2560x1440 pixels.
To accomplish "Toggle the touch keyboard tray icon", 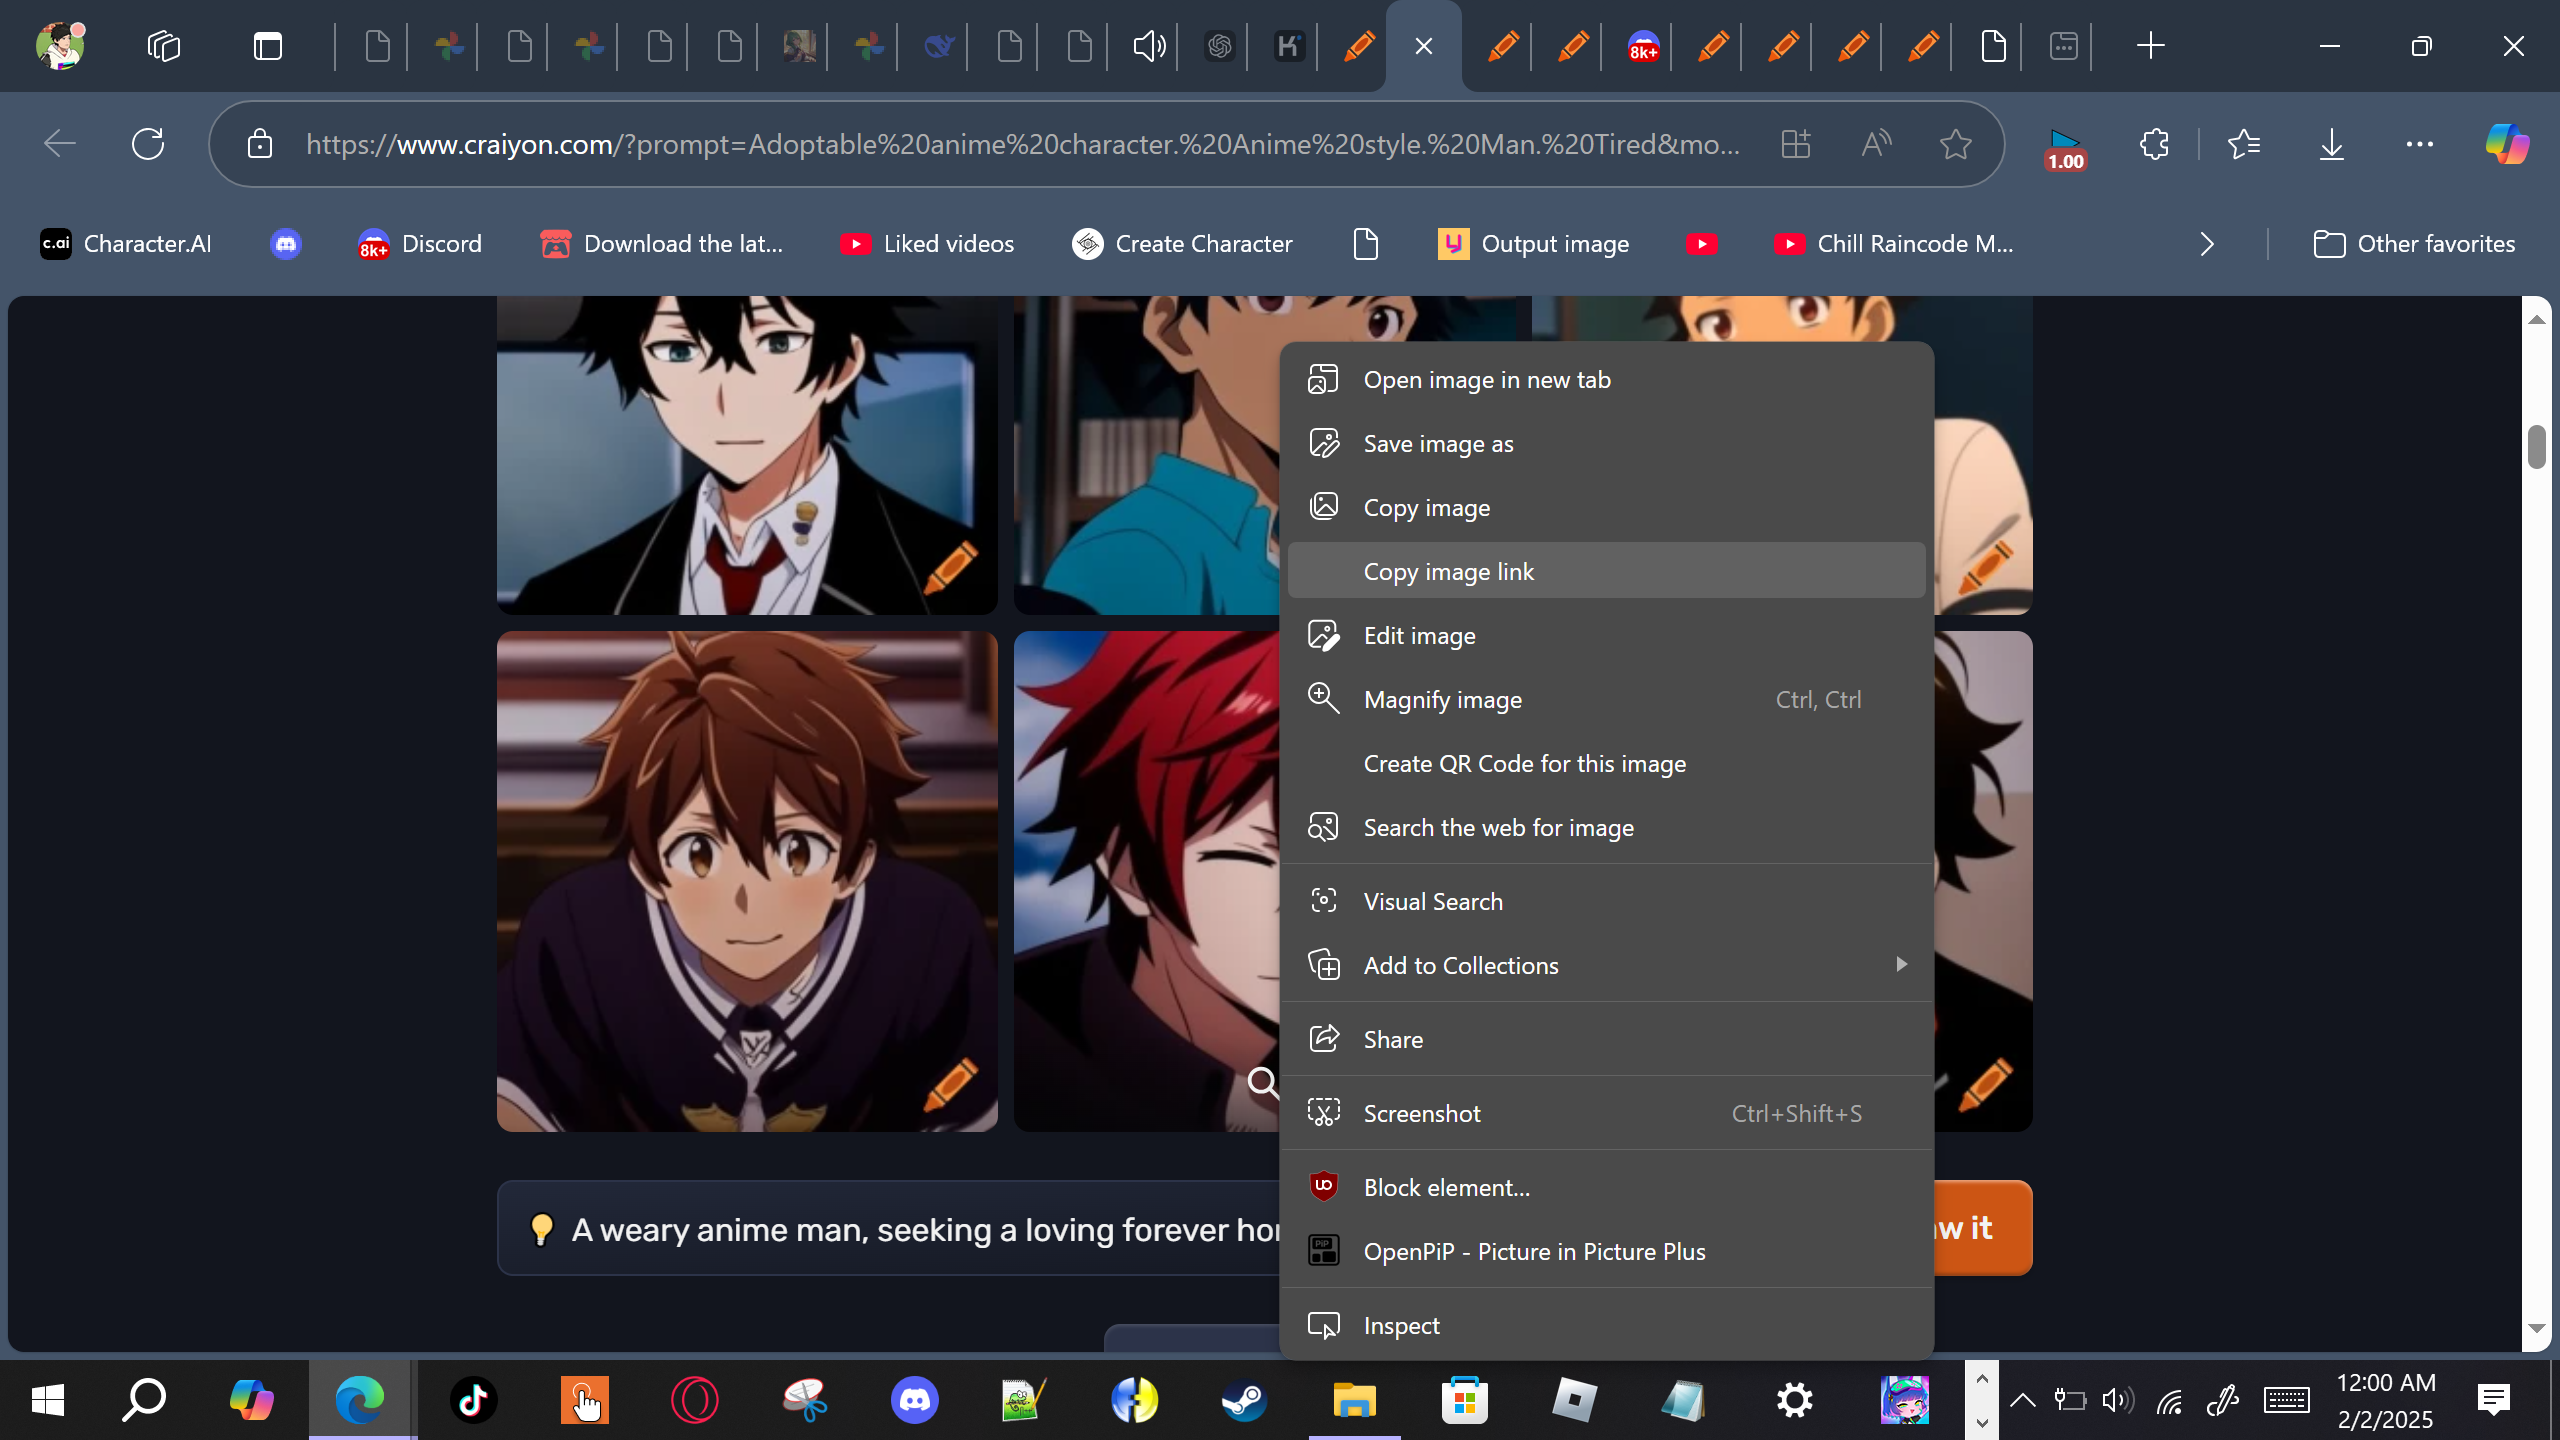I will point(2286,1400).
